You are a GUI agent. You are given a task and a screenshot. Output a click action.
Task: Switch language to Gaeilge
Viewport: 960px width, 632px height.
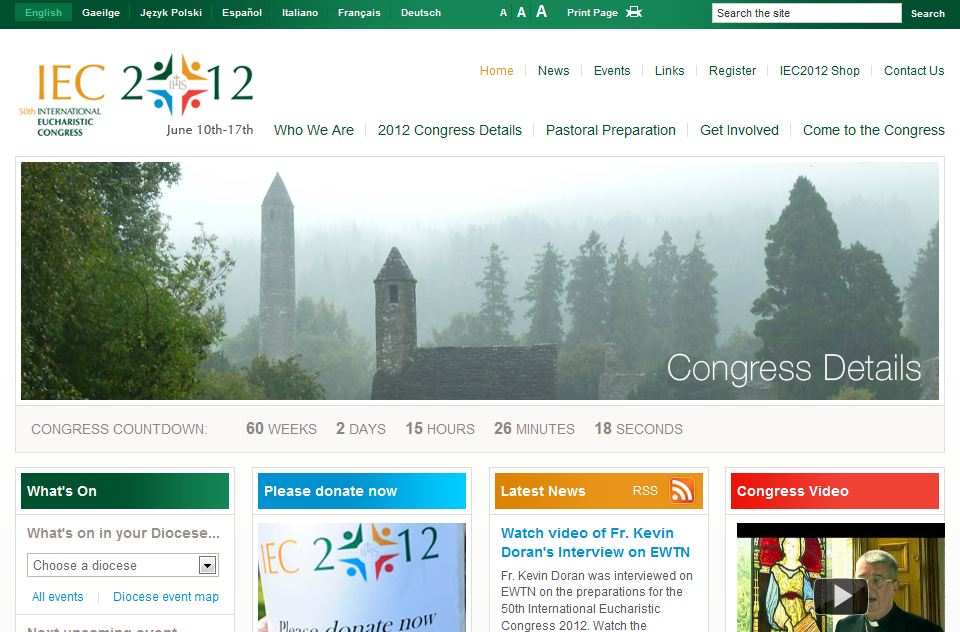pyautogui.click(x=100, y=13)
